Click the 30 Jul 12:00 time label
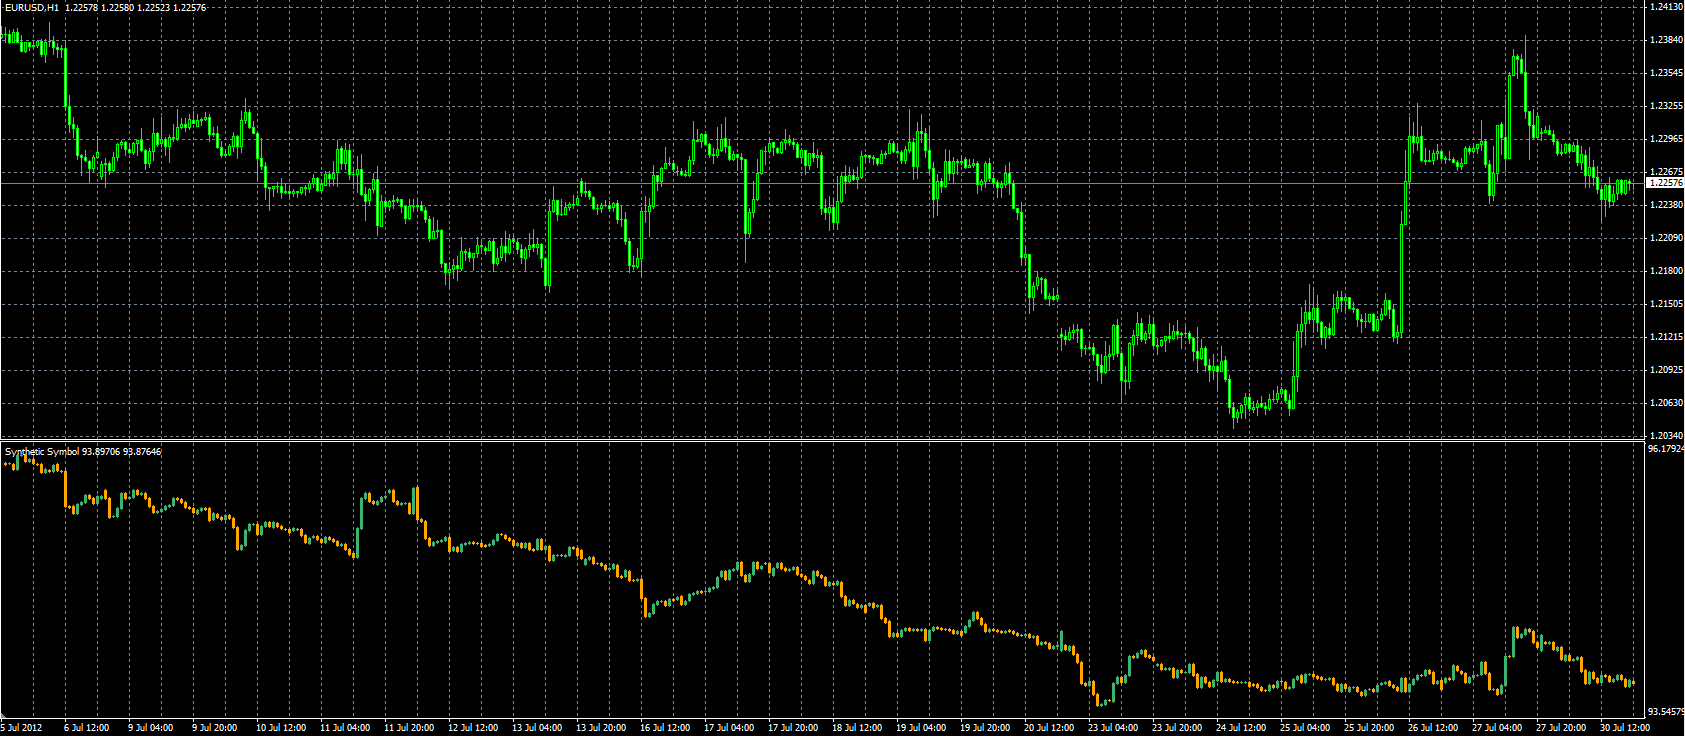 1625,728
